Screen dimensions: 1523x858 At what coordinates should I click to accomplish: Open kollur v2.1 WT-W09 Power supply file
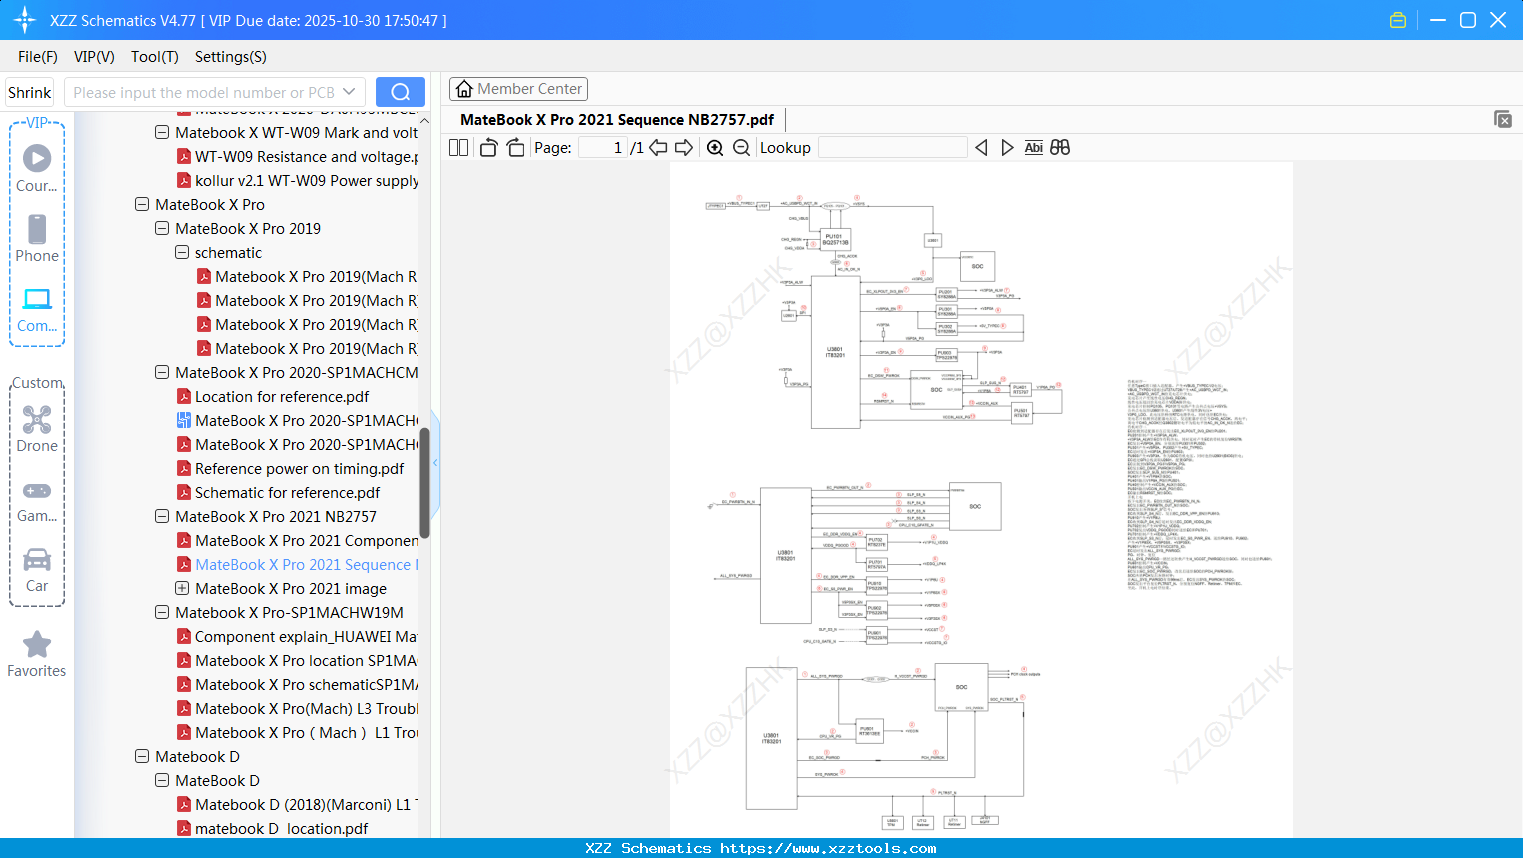pos(307,180)
